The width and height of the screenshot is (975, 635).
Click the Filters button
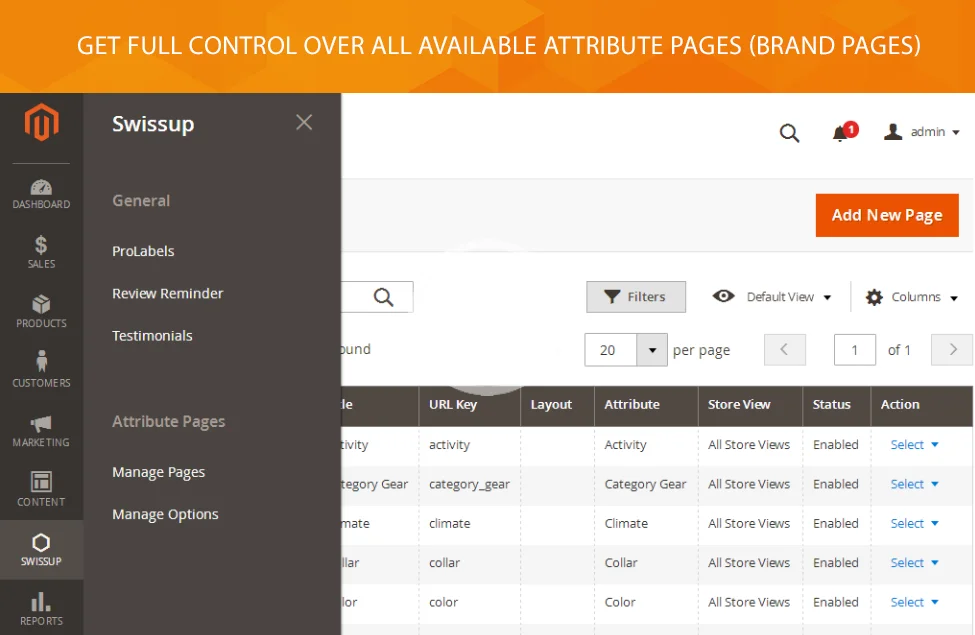636,297
